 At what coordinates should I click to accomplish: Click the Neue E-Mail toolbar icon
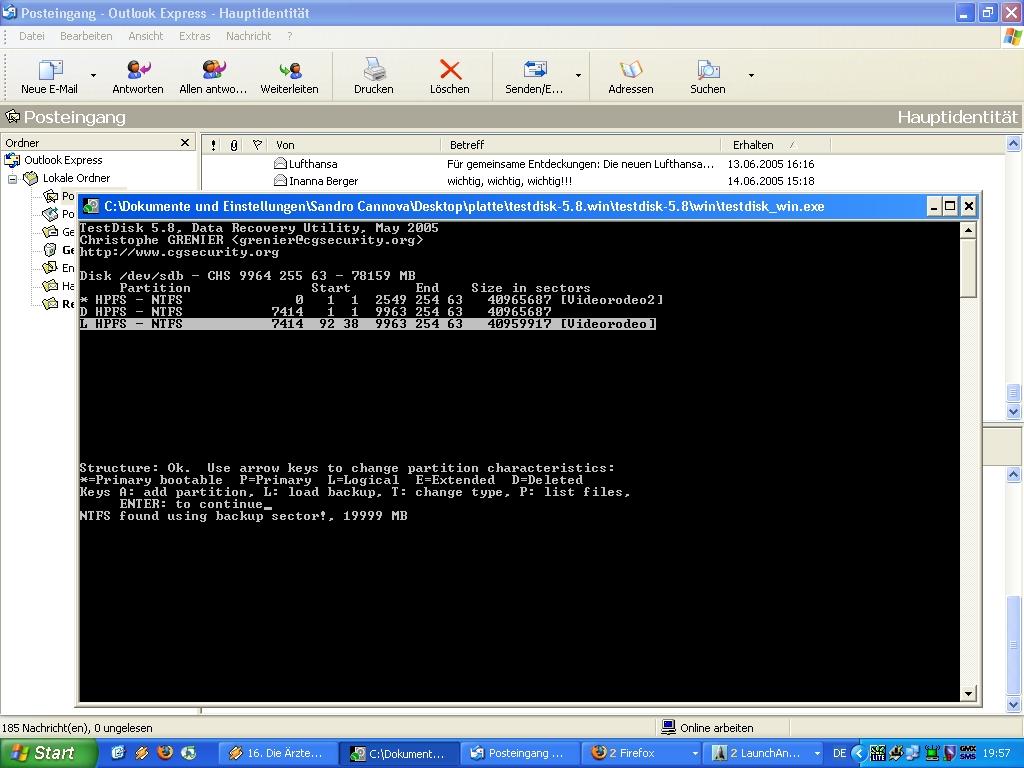pyautogui.click(x=50, y=76)
